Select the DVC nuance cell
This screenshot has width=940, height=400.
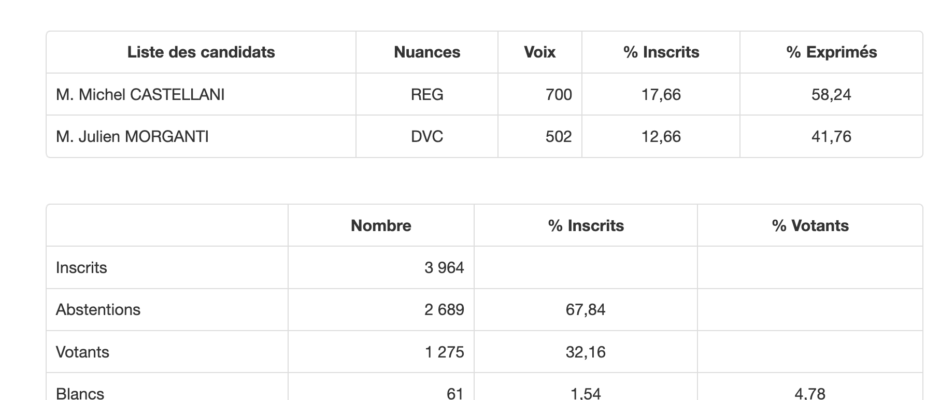tap(427, 137)
